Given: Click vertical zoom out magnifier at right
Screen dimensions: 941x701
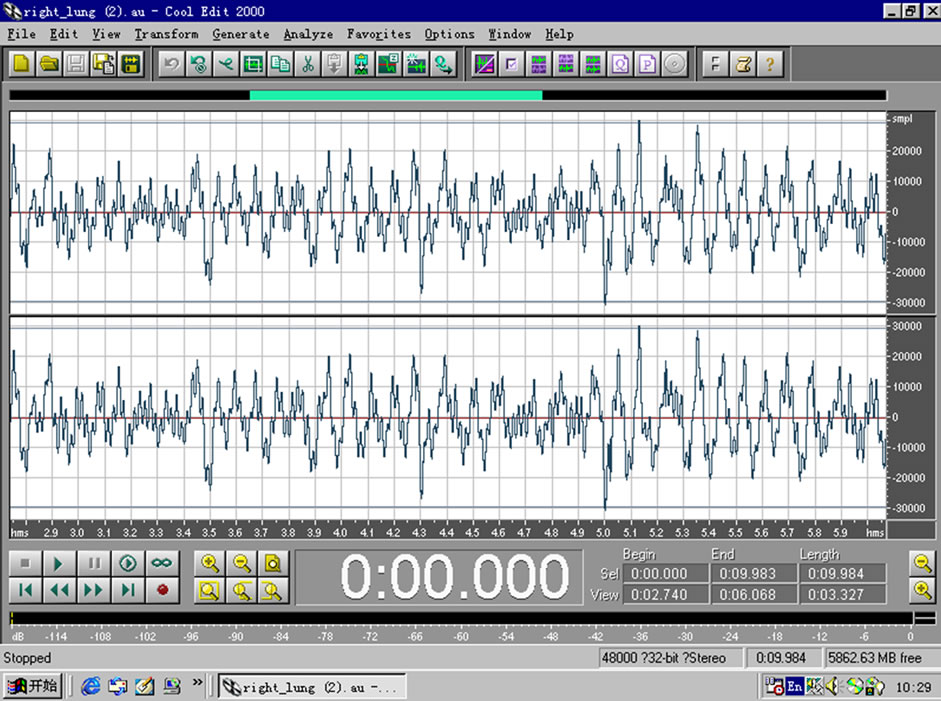Looking at the screenshot, I should point(922,563).
